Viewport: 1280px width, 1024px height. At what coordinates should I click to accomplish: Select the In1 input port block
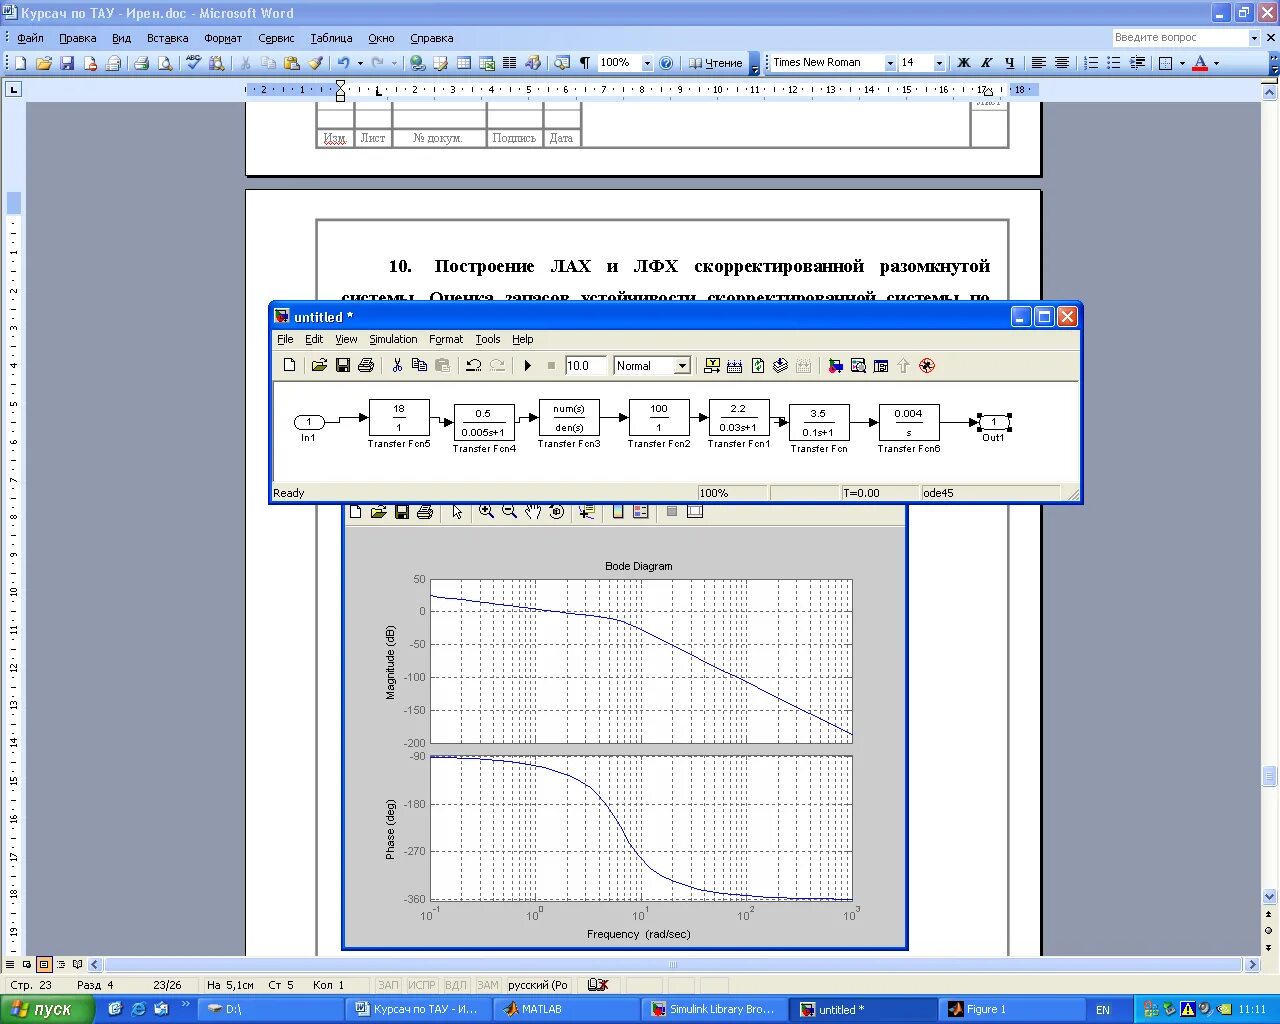[x=309, y=422]
